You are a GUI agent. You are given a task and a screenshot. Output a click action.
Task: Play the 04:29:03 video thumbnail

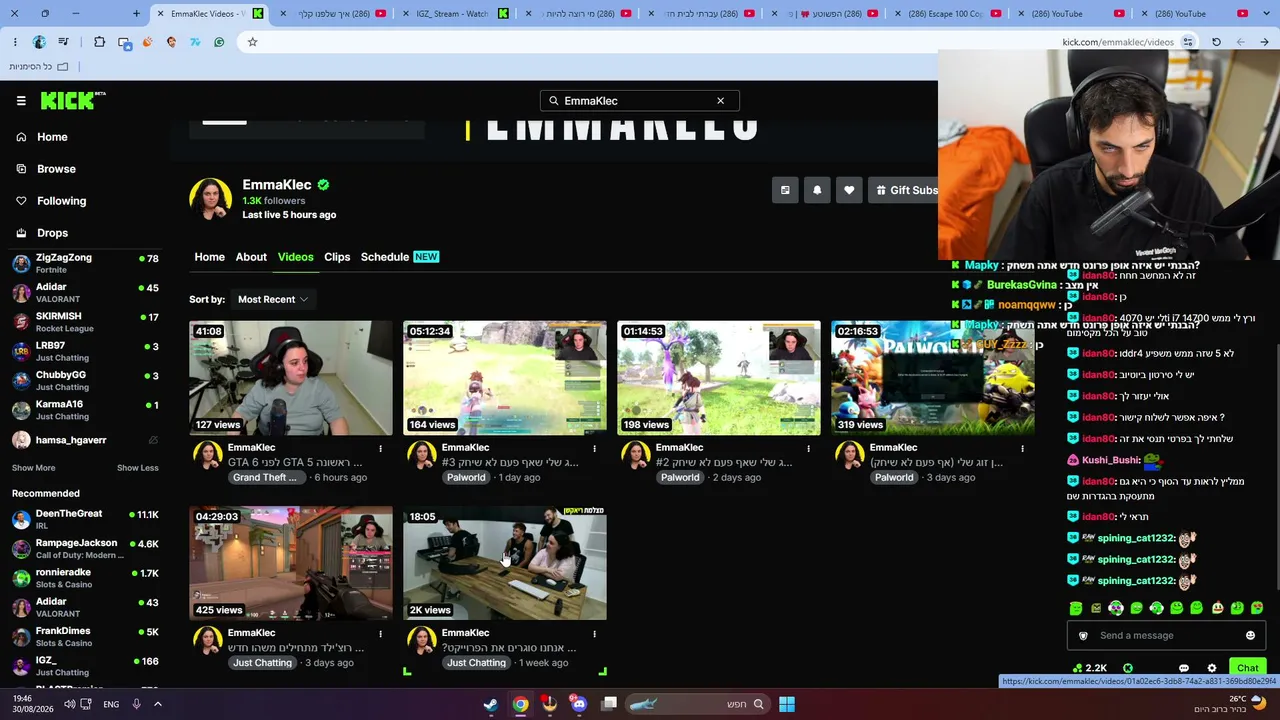point(291,563)
